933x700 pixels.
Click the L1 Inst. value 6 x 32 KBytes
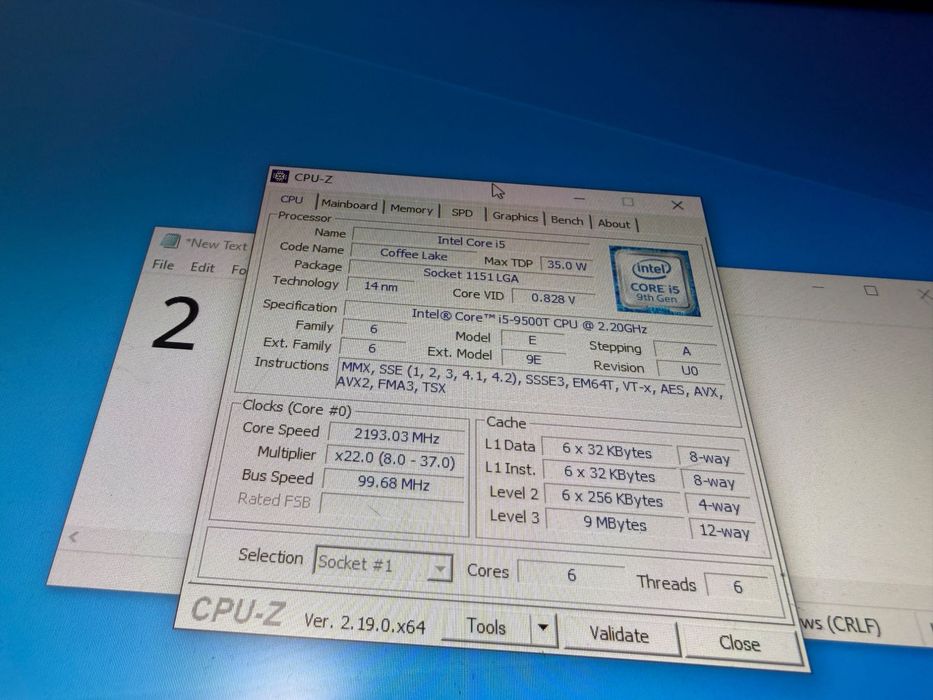pos(609,474)
